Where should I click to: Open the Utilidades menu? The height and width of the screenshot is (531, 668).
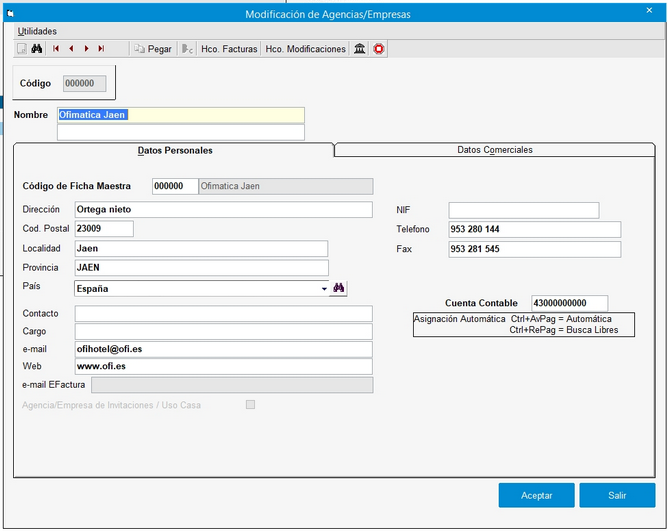point(37,31)
